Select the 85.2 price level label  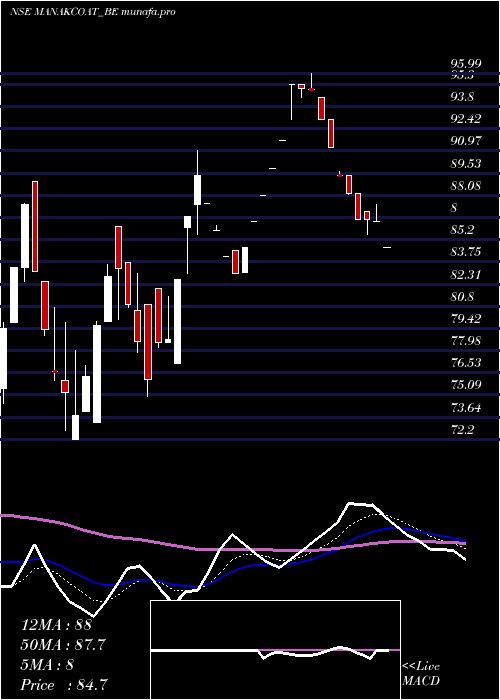462,230
